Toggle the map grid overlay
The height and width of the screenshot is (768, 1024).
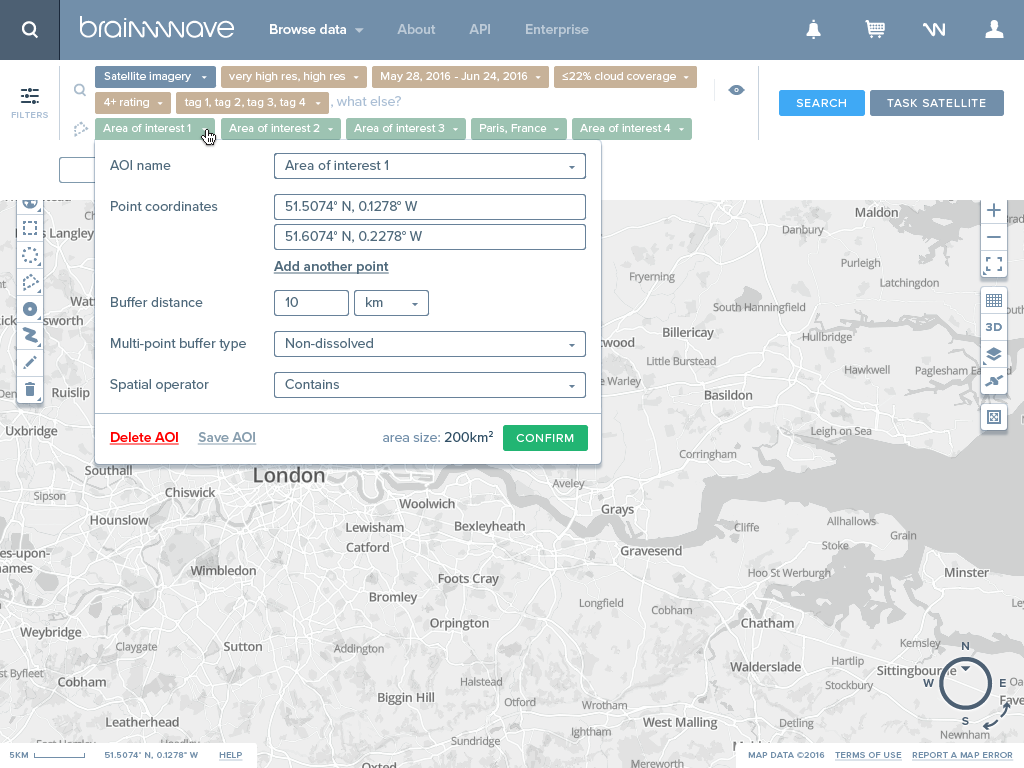pyautogui.click(x=993, y=300)
